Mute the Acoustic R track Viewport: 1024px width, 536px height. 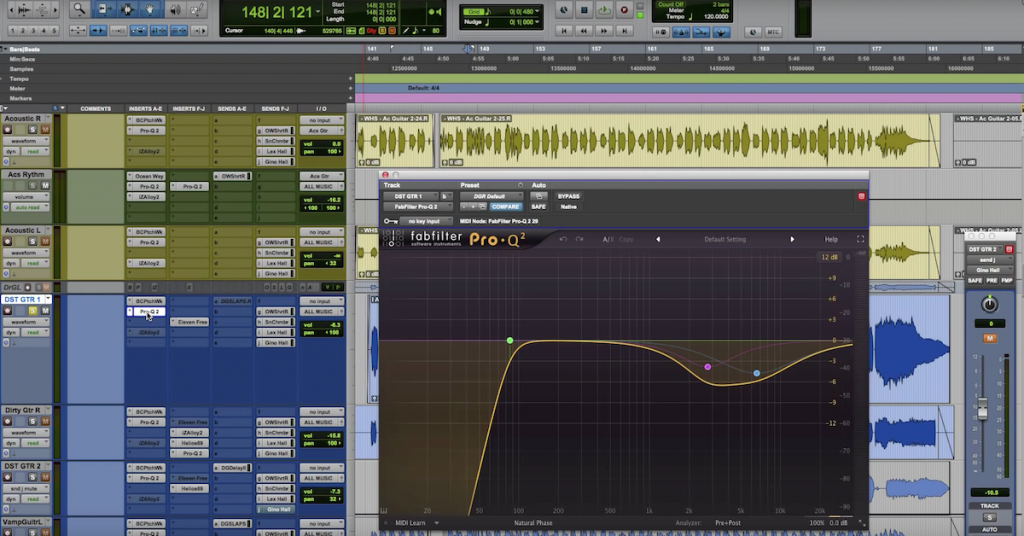click(x=45, y=130)
